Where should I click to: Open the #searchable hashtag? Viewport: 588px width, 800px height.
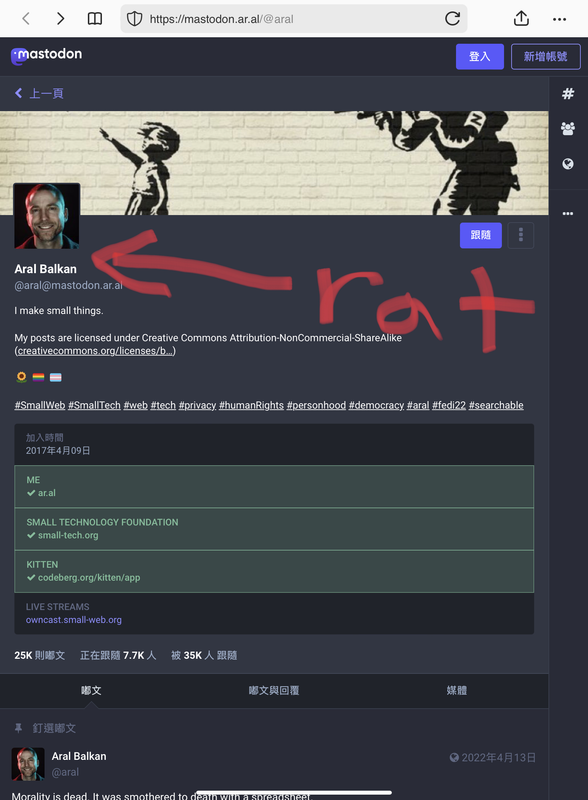click(496, 406)
